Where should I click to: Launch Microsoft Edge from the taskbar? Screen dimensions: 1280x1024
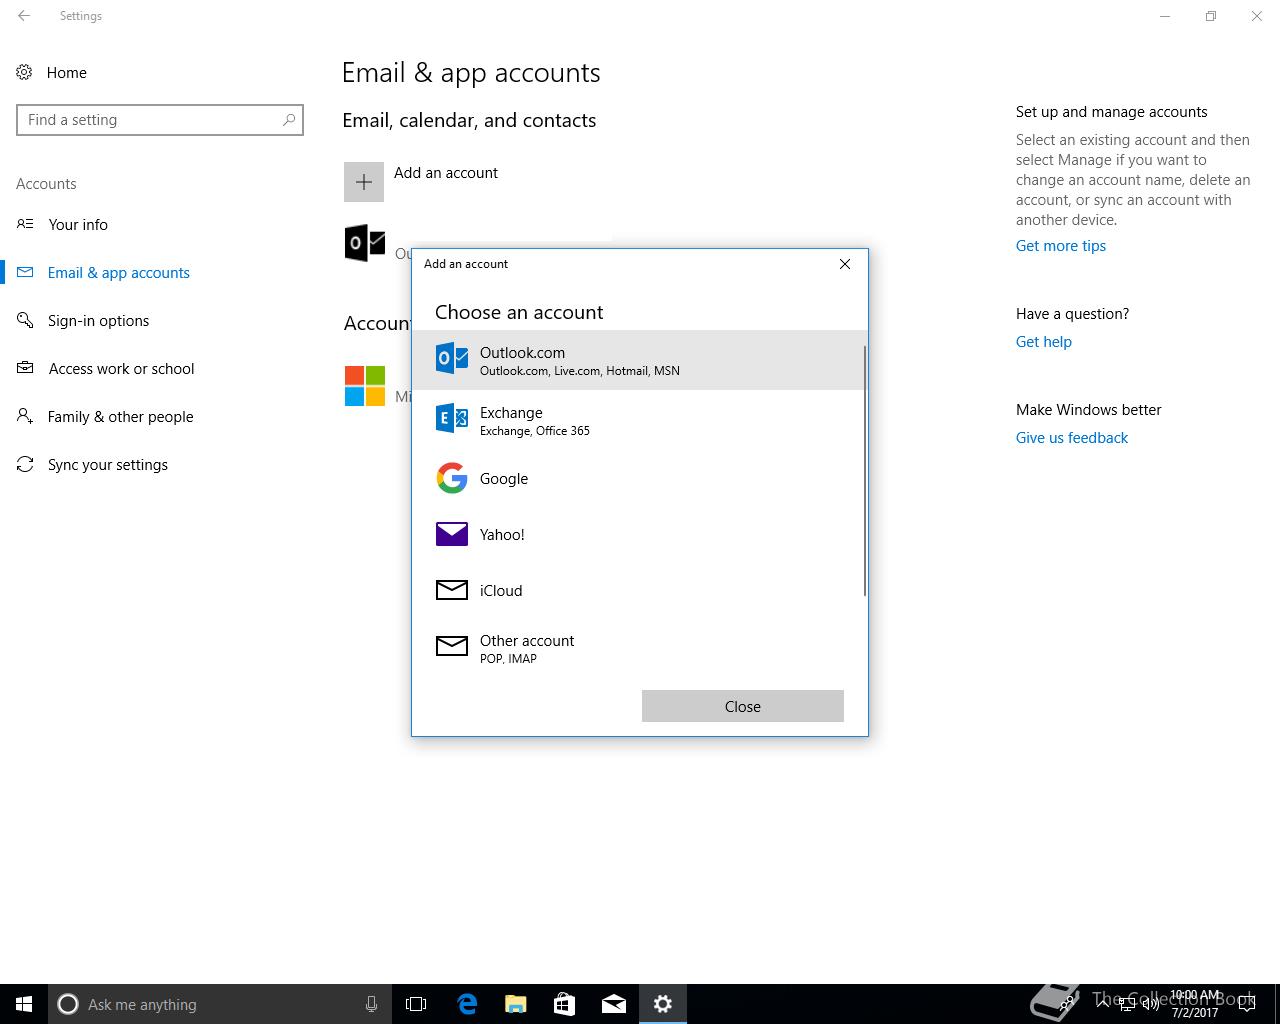click(x=467, y=1004)
